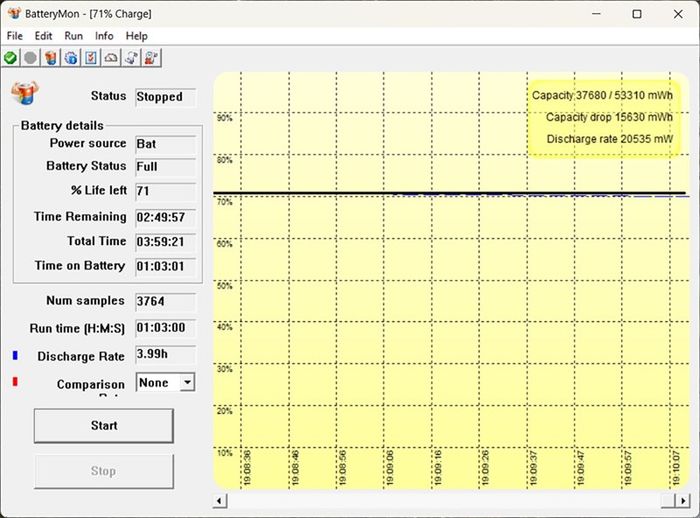Click the grey figure toolbar icon
The height and width of the screenshot is (518, 700).
(131, 58)
